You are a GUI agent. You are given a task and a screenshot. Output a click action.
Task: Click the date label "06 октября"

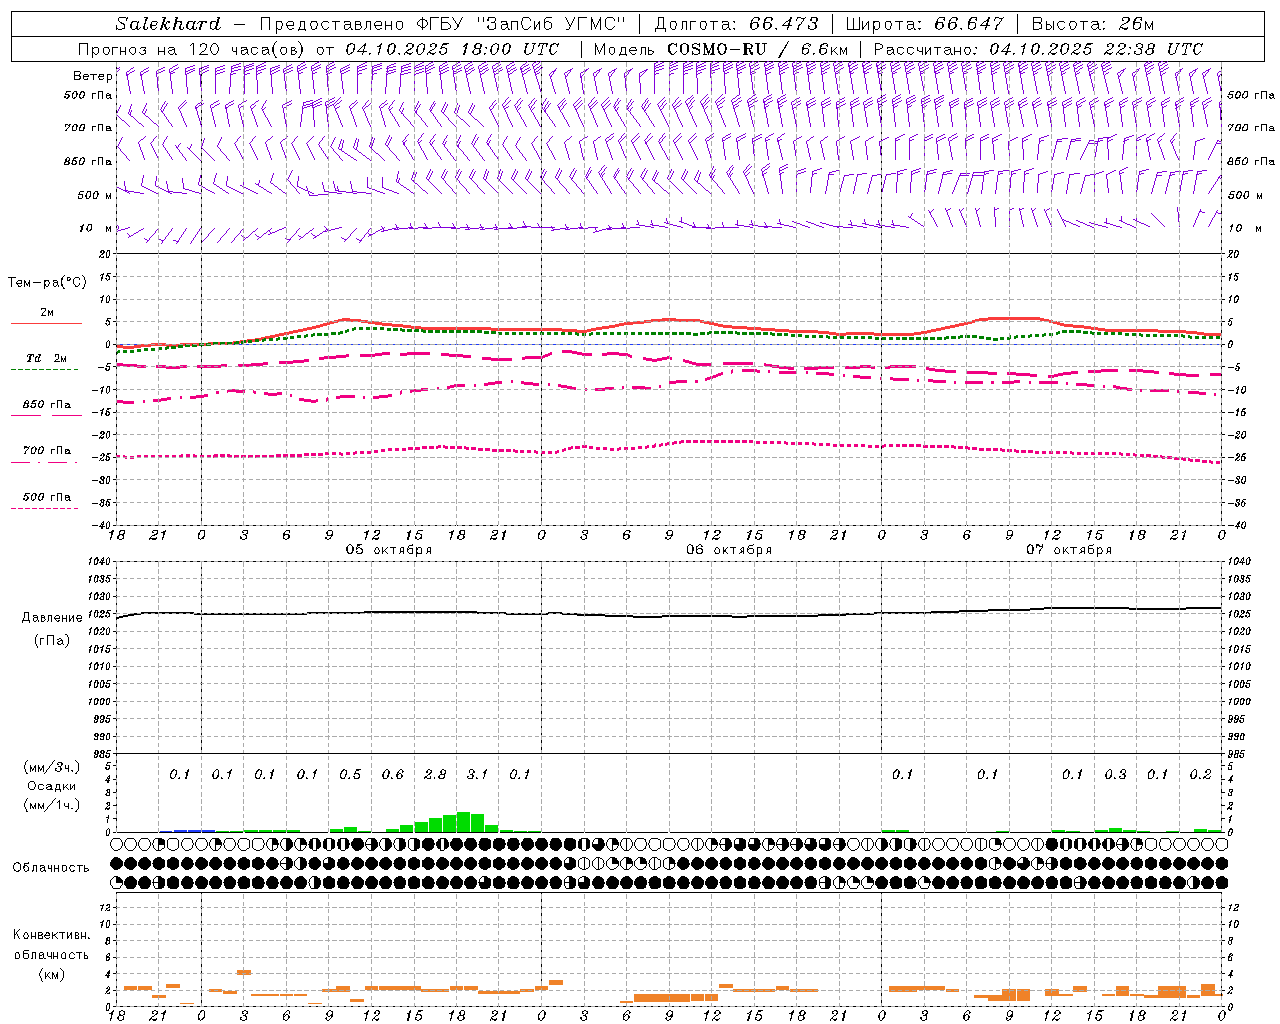[x=729, y=550]
